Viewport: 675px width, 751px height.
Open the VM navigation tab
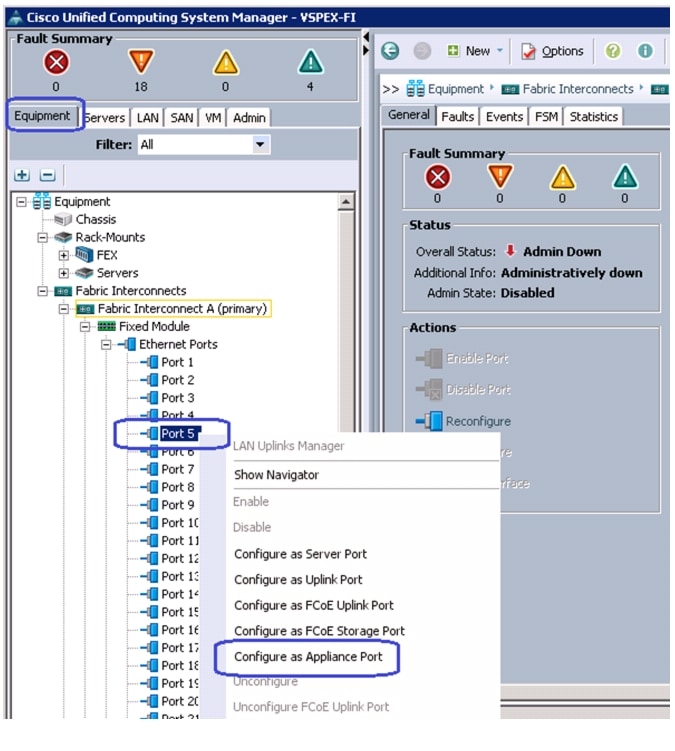213,118
